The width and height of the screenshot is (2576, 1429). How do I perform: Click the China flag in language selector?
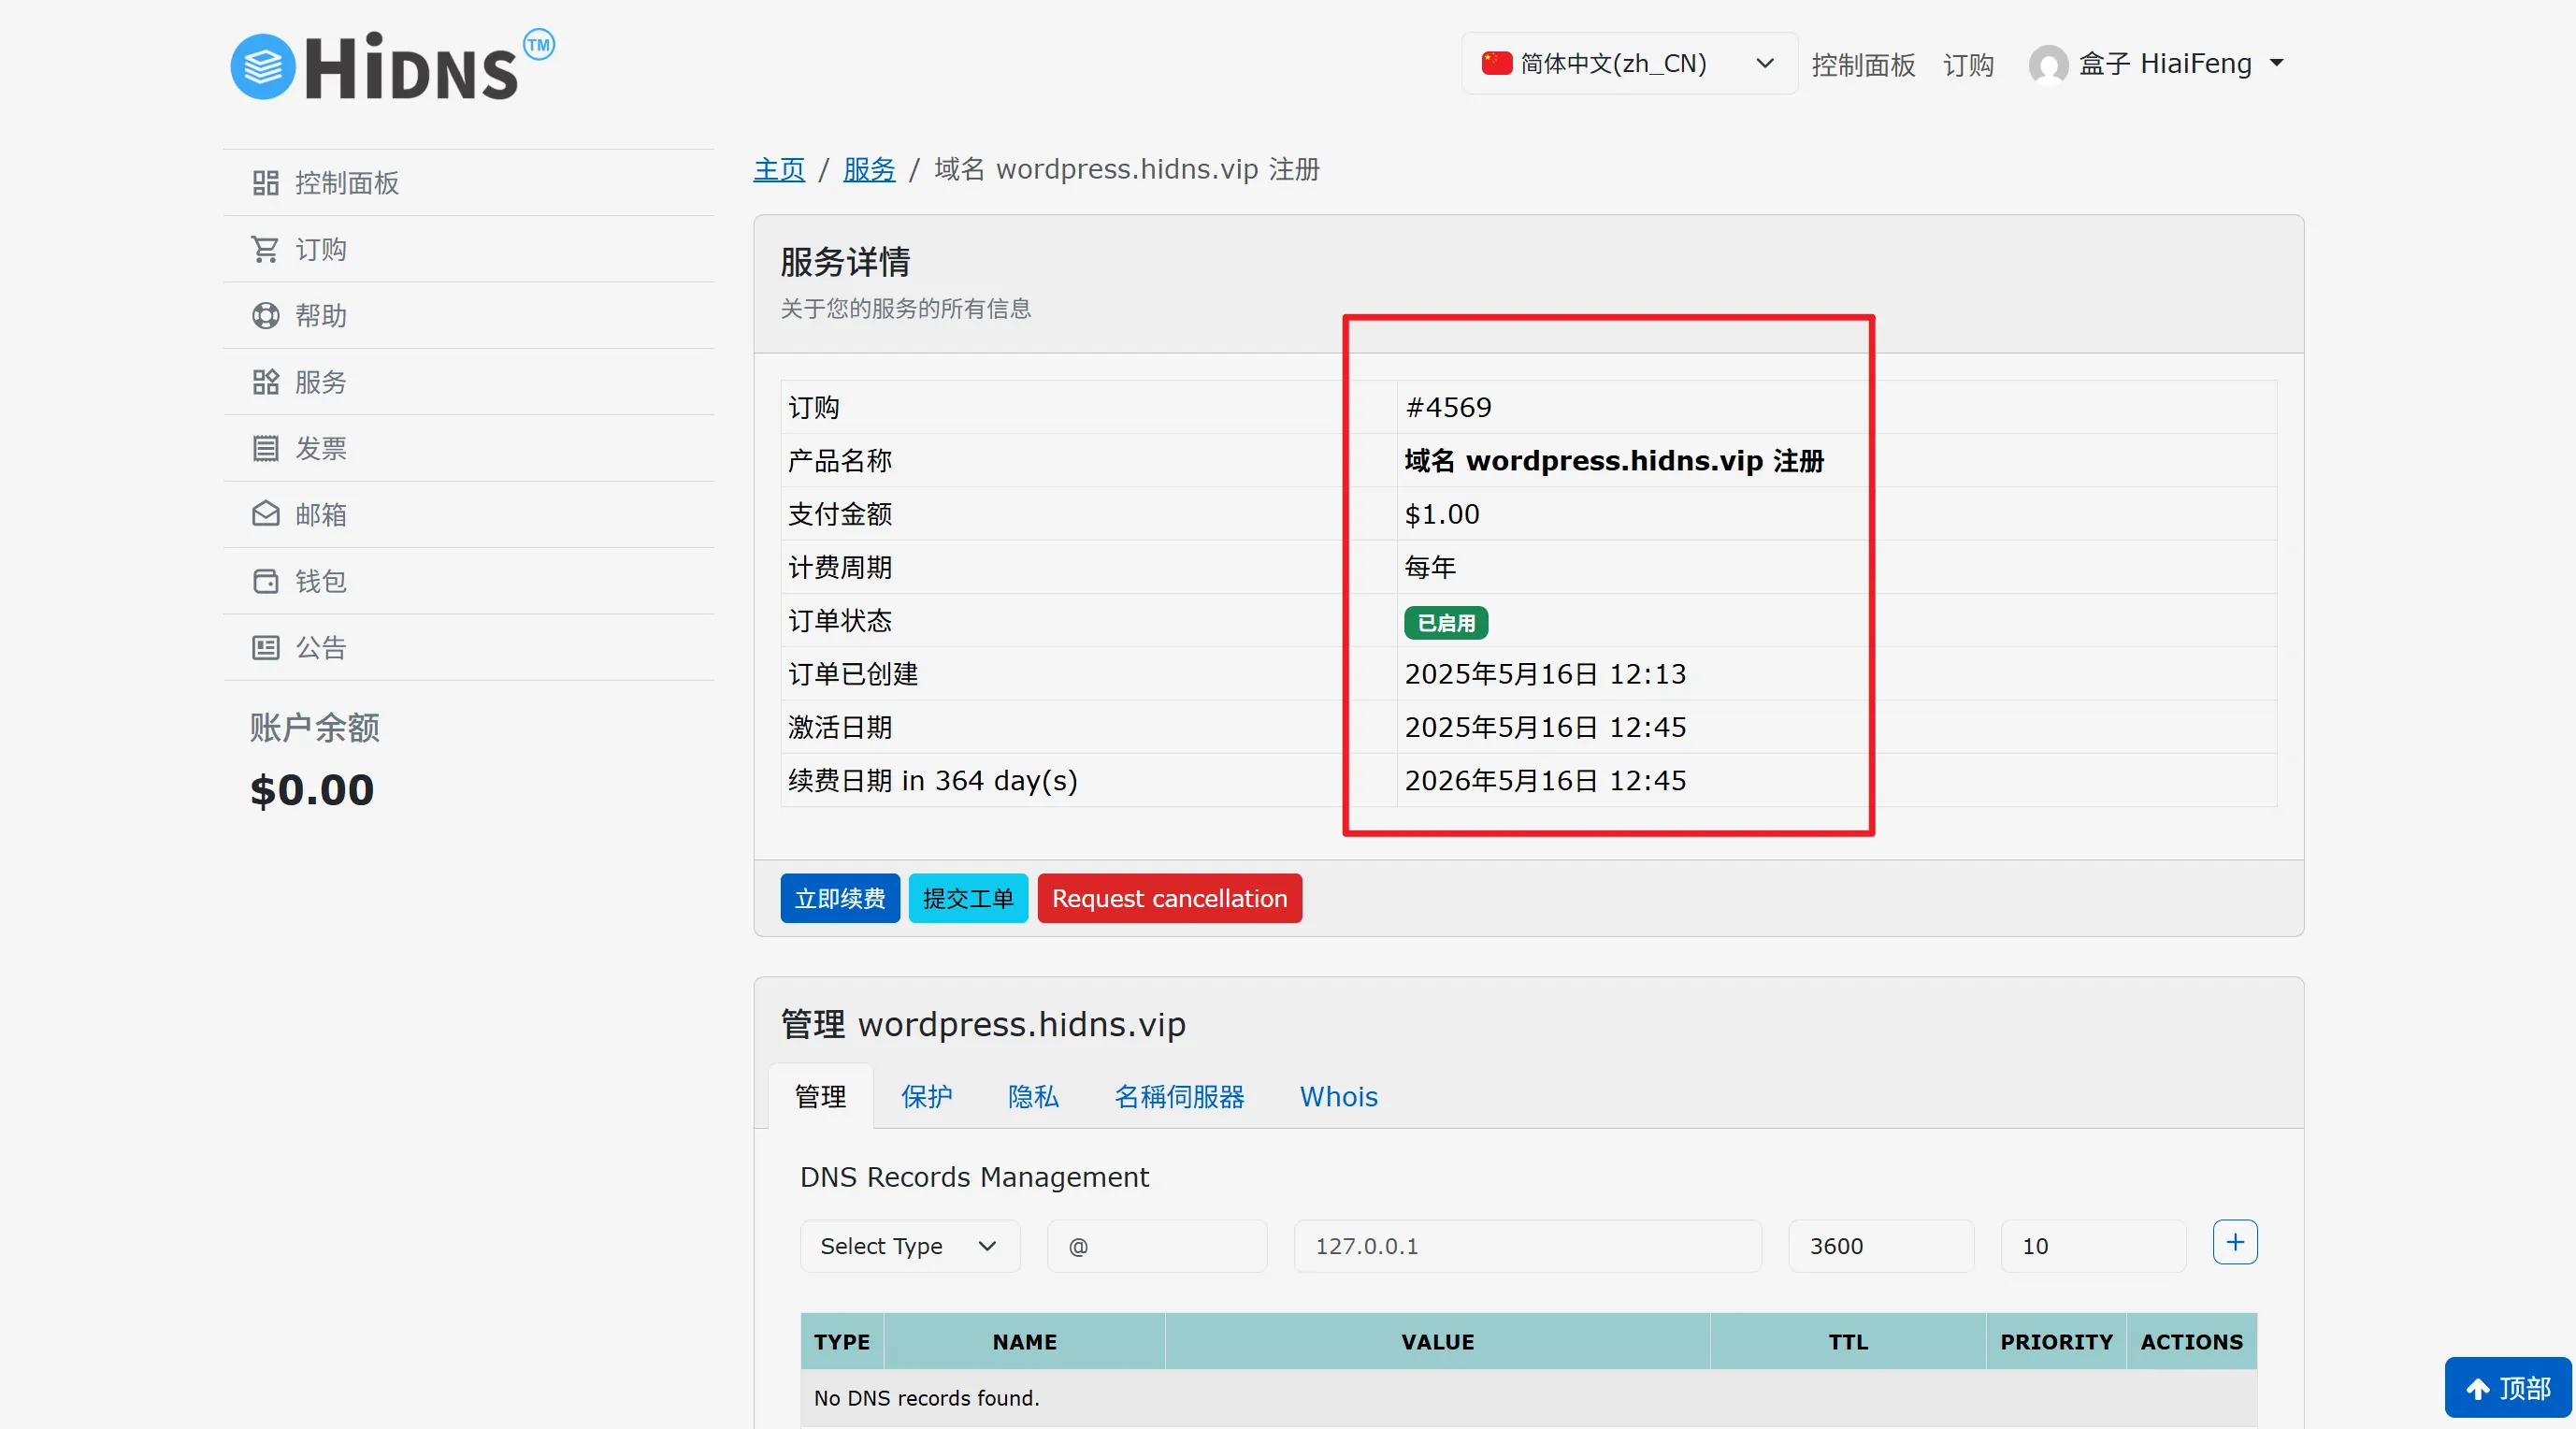1496,63
